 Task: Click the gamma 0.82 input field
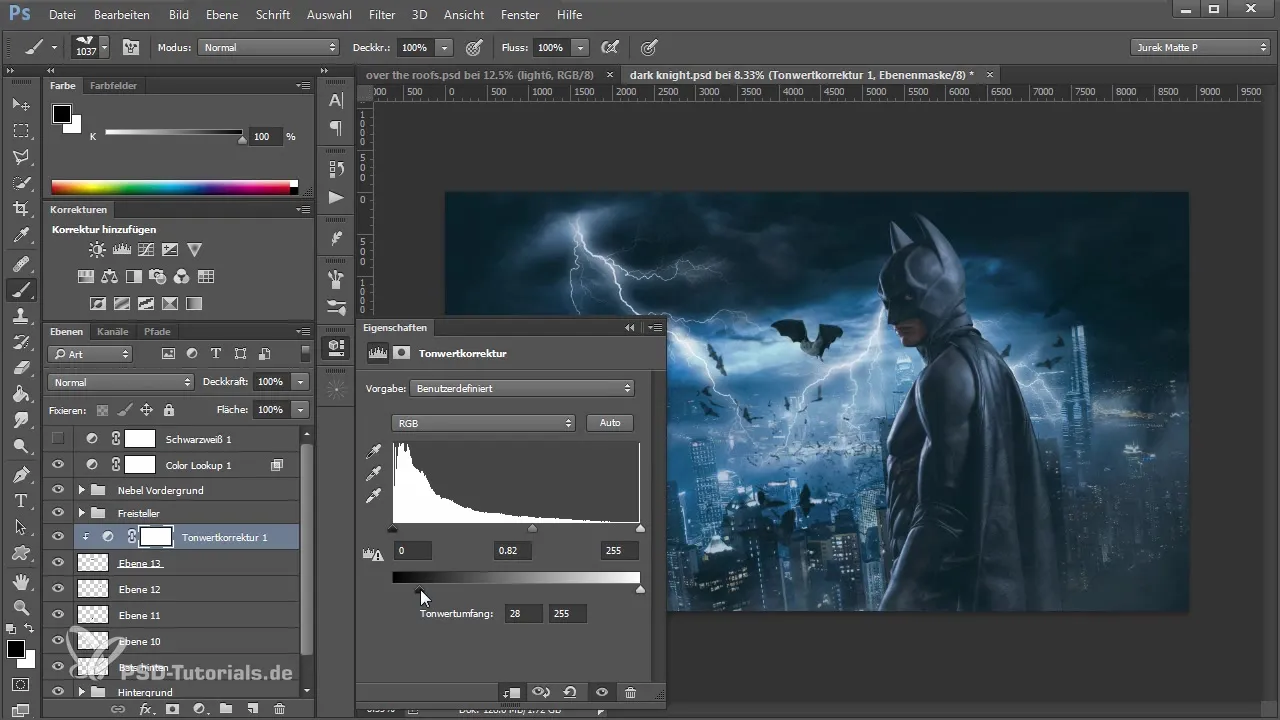point(513,551)
